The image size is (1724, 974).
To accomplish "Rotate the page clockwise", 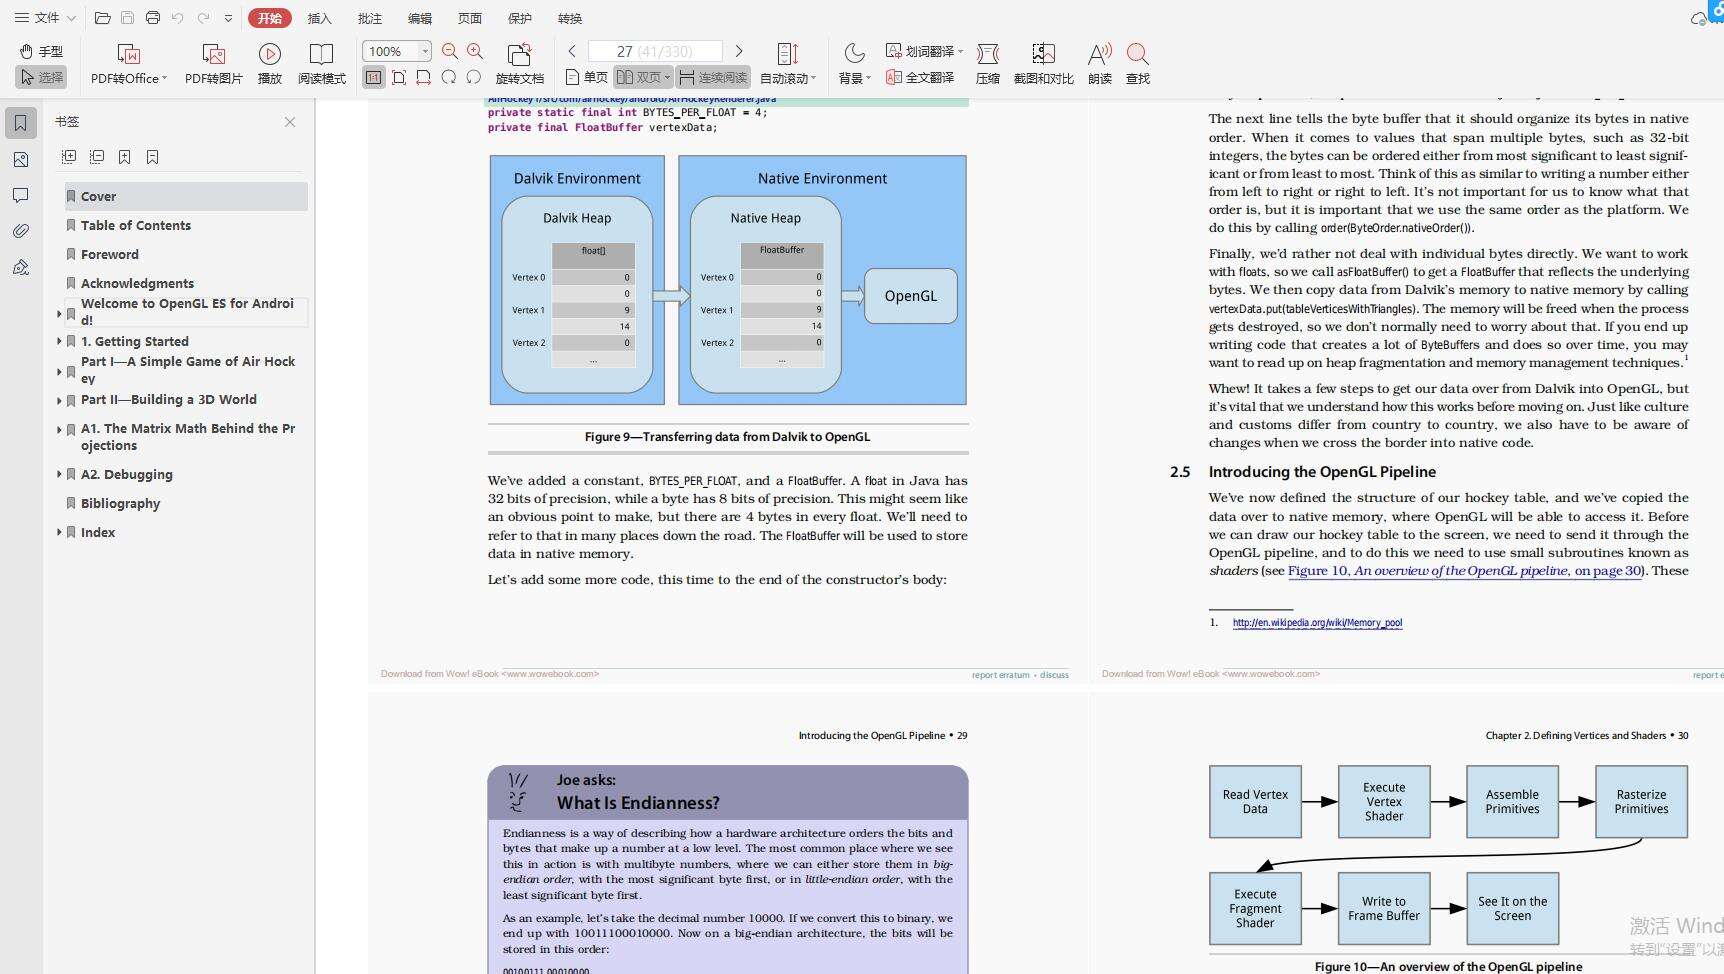I will pyautogui.click(x=449, y=77).
